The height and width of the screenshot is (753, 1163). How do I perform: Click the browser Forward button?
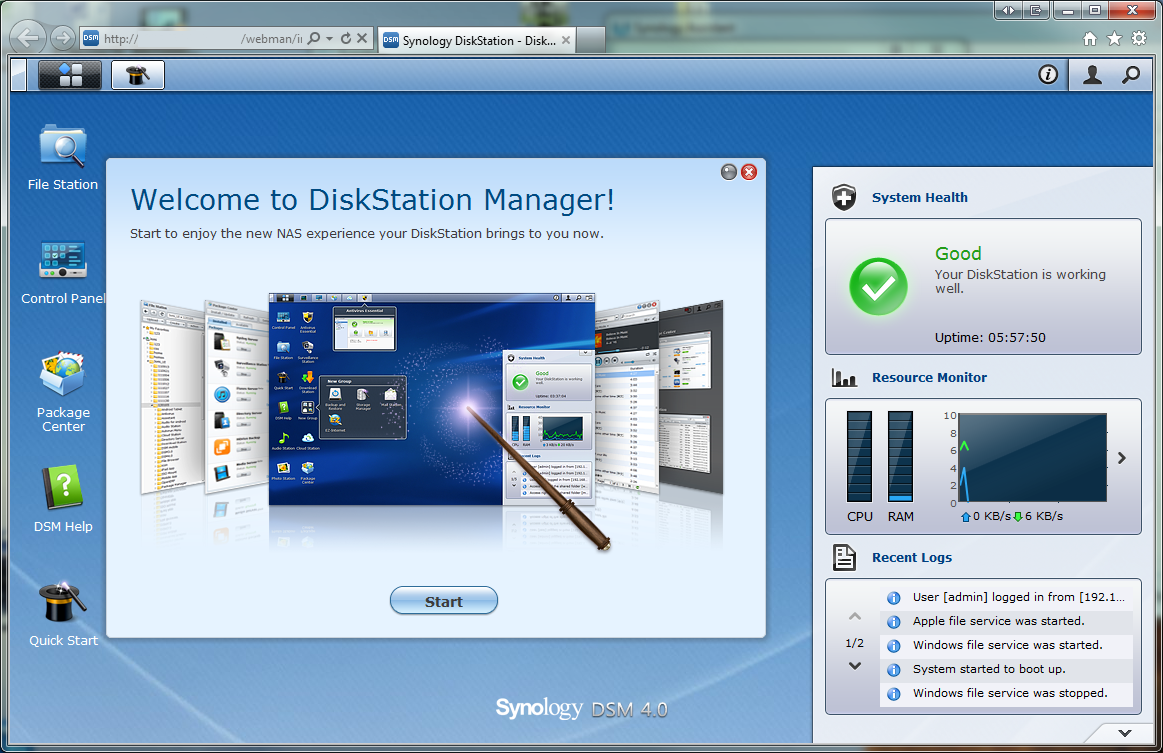pyautogui.click(x=63, y=38)
